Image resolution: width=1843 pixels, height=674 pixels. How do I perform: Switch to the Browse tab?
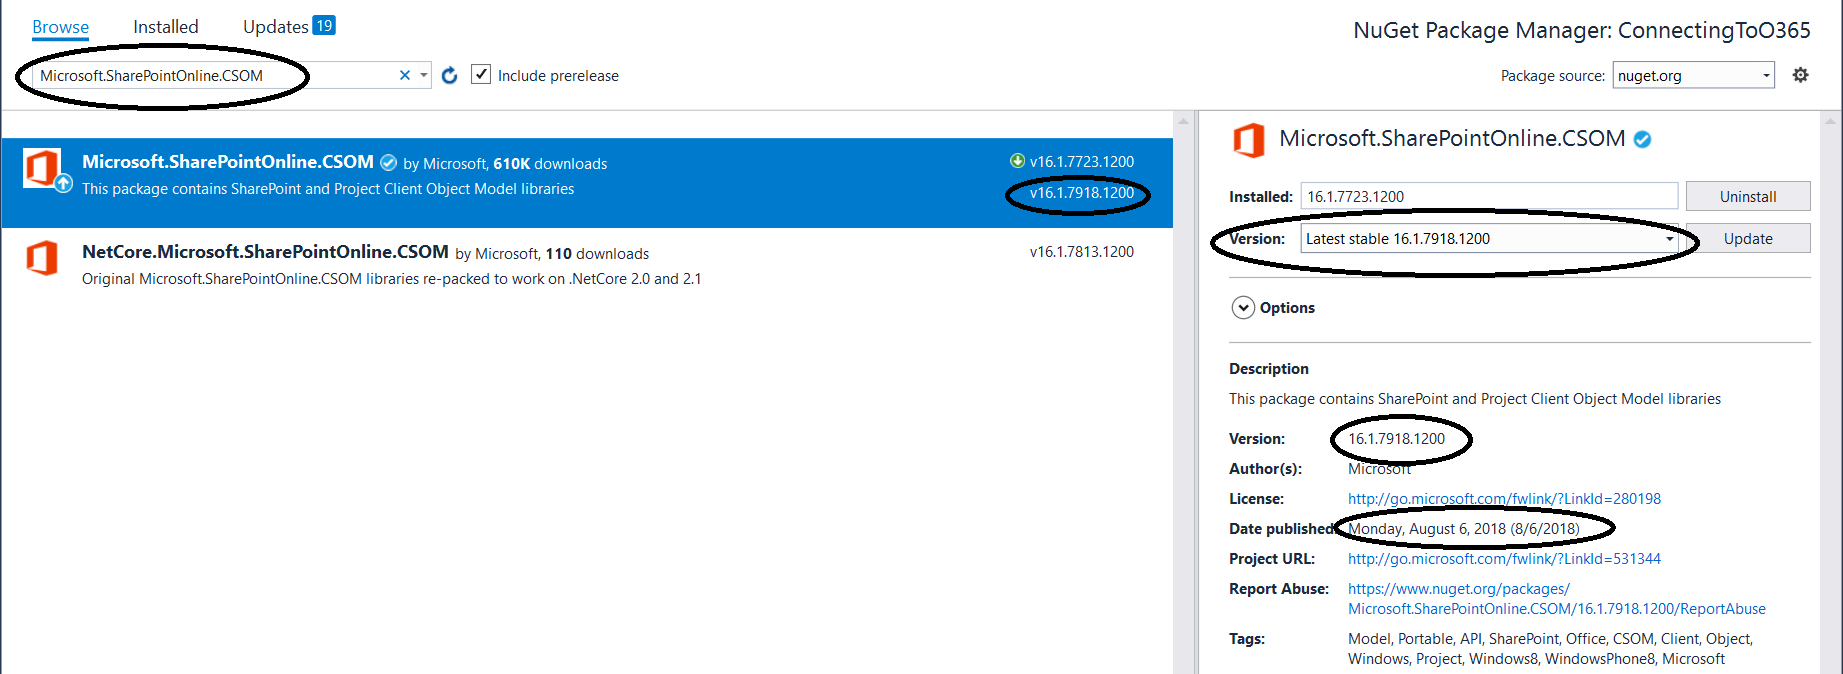click(60, 27)
